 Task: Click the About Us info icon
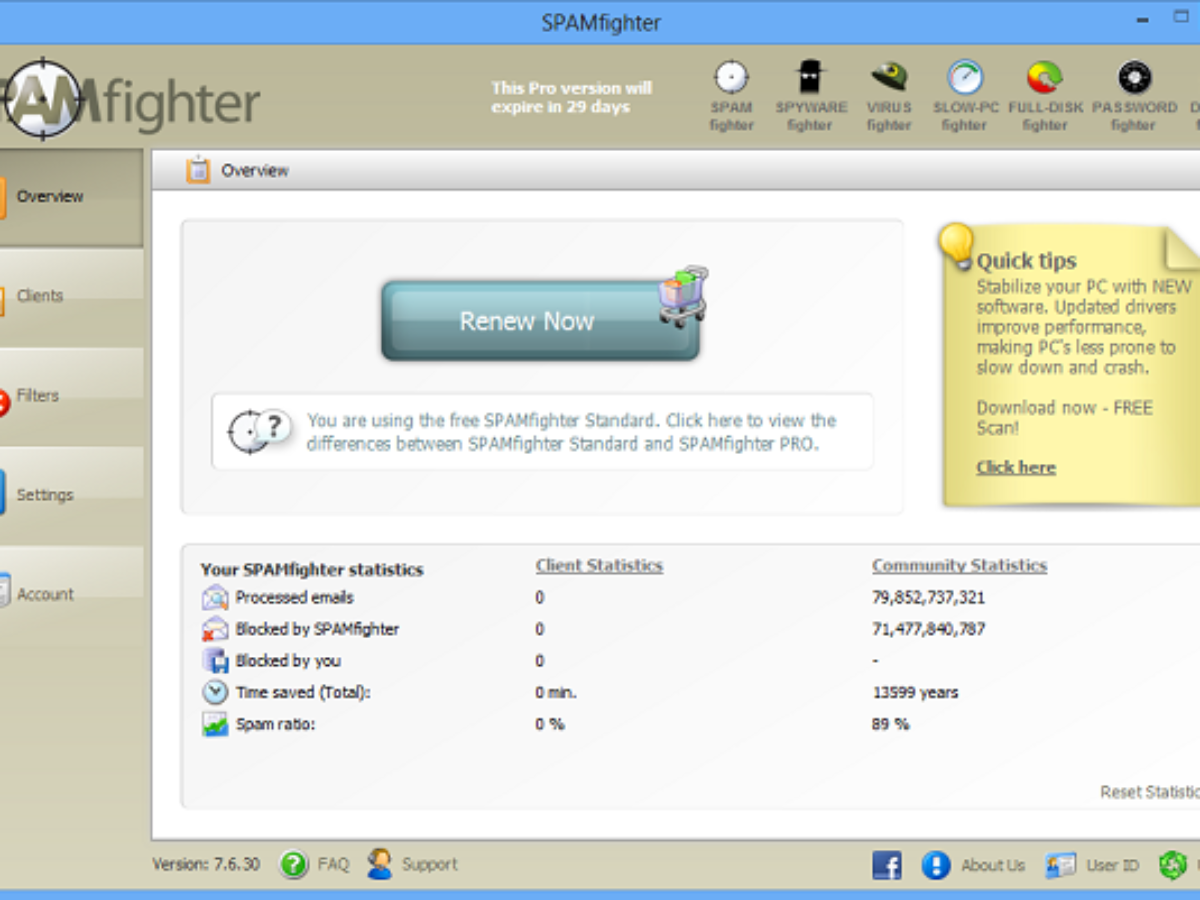936,865
